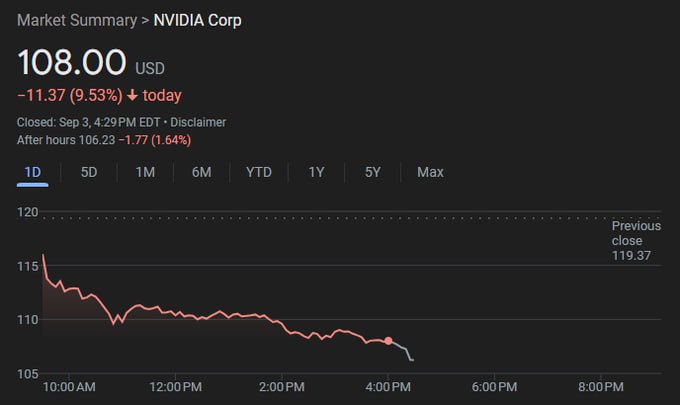Switch to the 1Y chart tab
The width and height of the screenshot is (680, 405).
click(x=316, y=172)
